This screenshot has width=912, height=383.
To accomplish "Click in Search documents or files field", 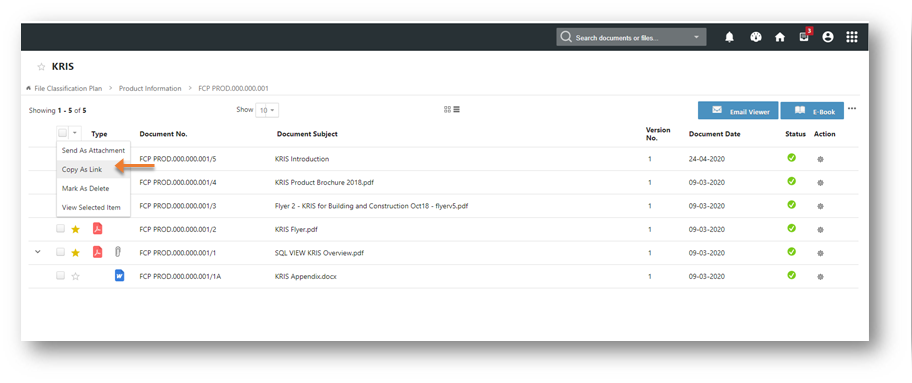I will pos(631,37).
